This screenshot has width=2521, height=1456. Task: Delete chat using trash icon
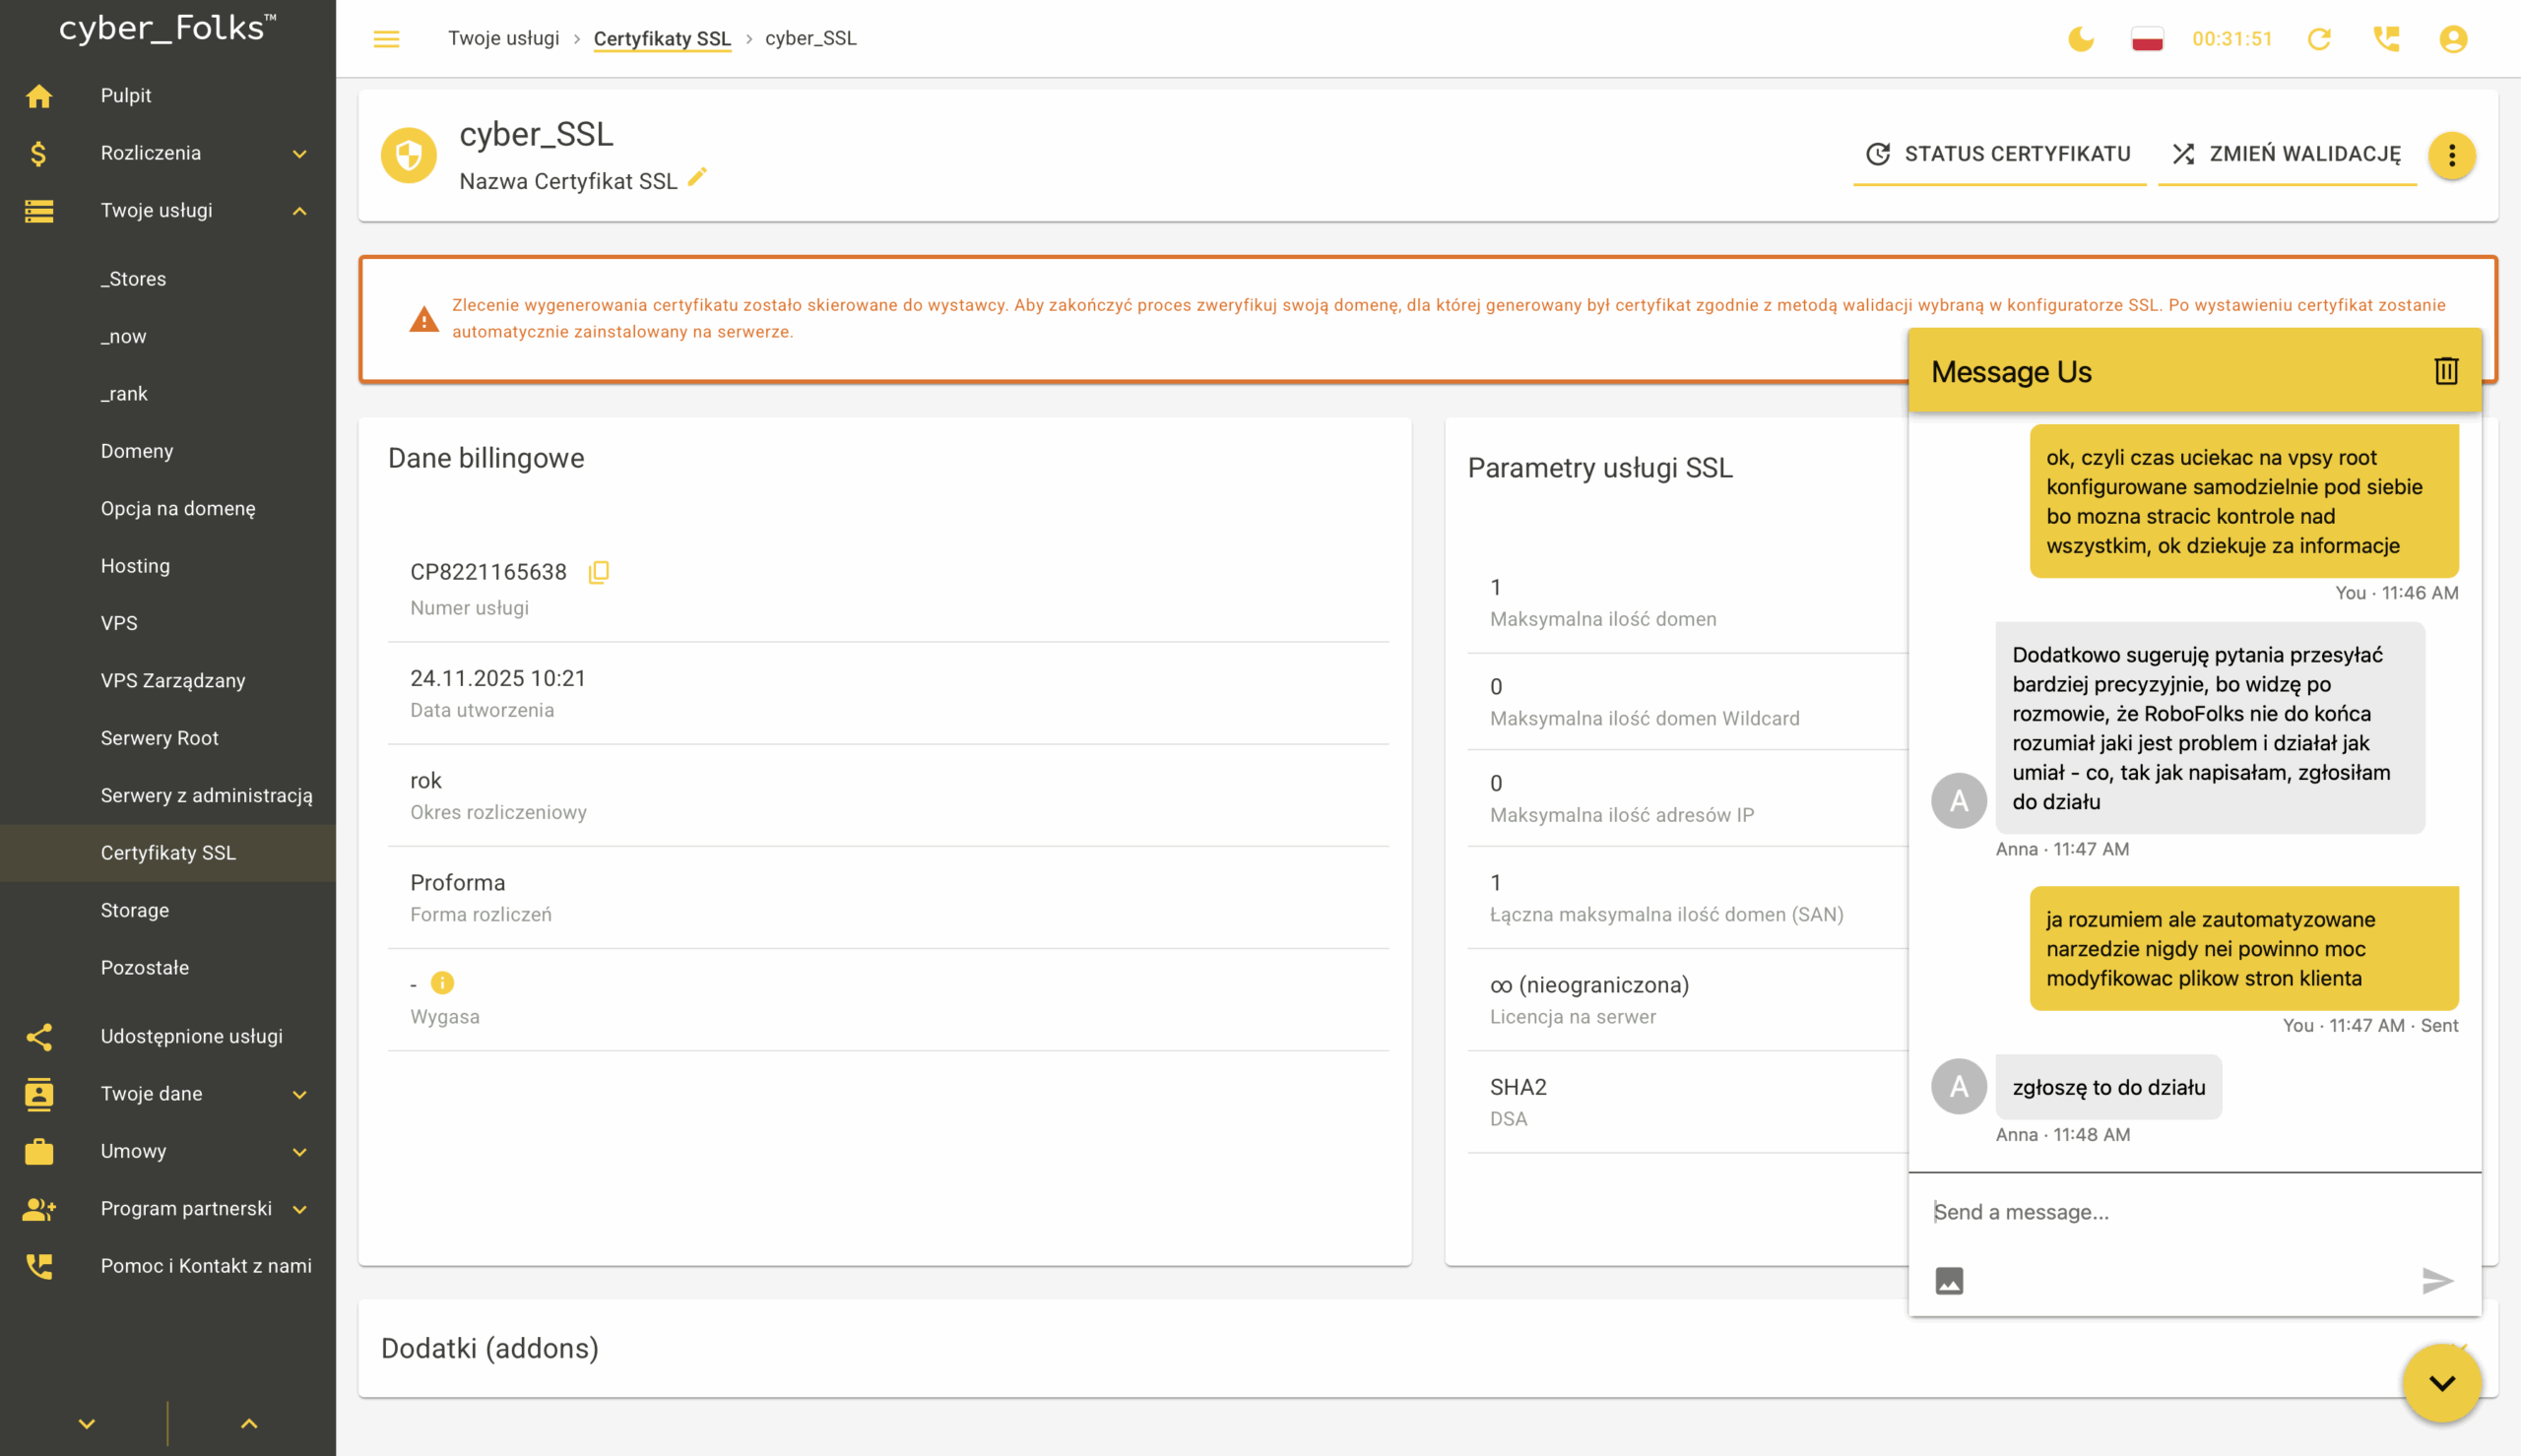pos(2446,371)
